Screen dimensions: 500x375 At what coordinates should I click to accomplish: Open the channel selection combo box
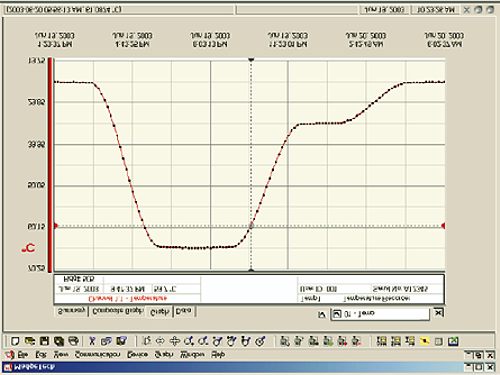click(x=380, y=314)
